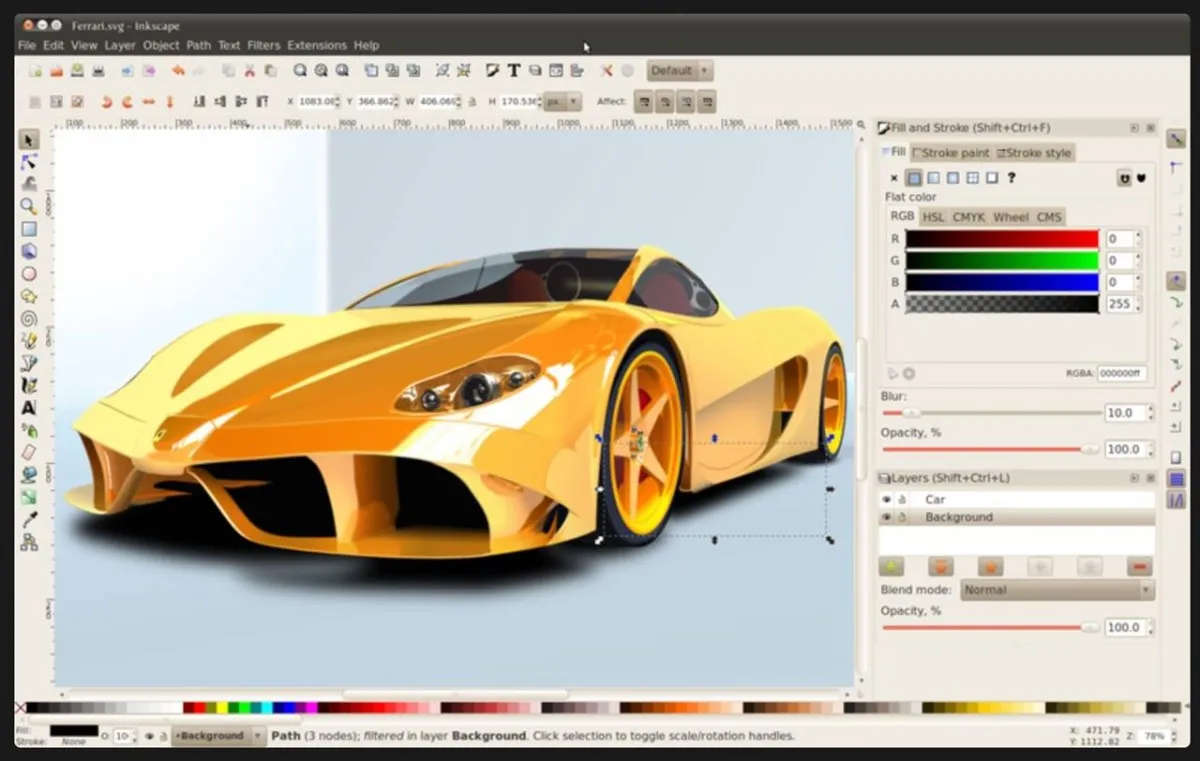Click the alpha channel value stepper

click(x=1139, y=304)
